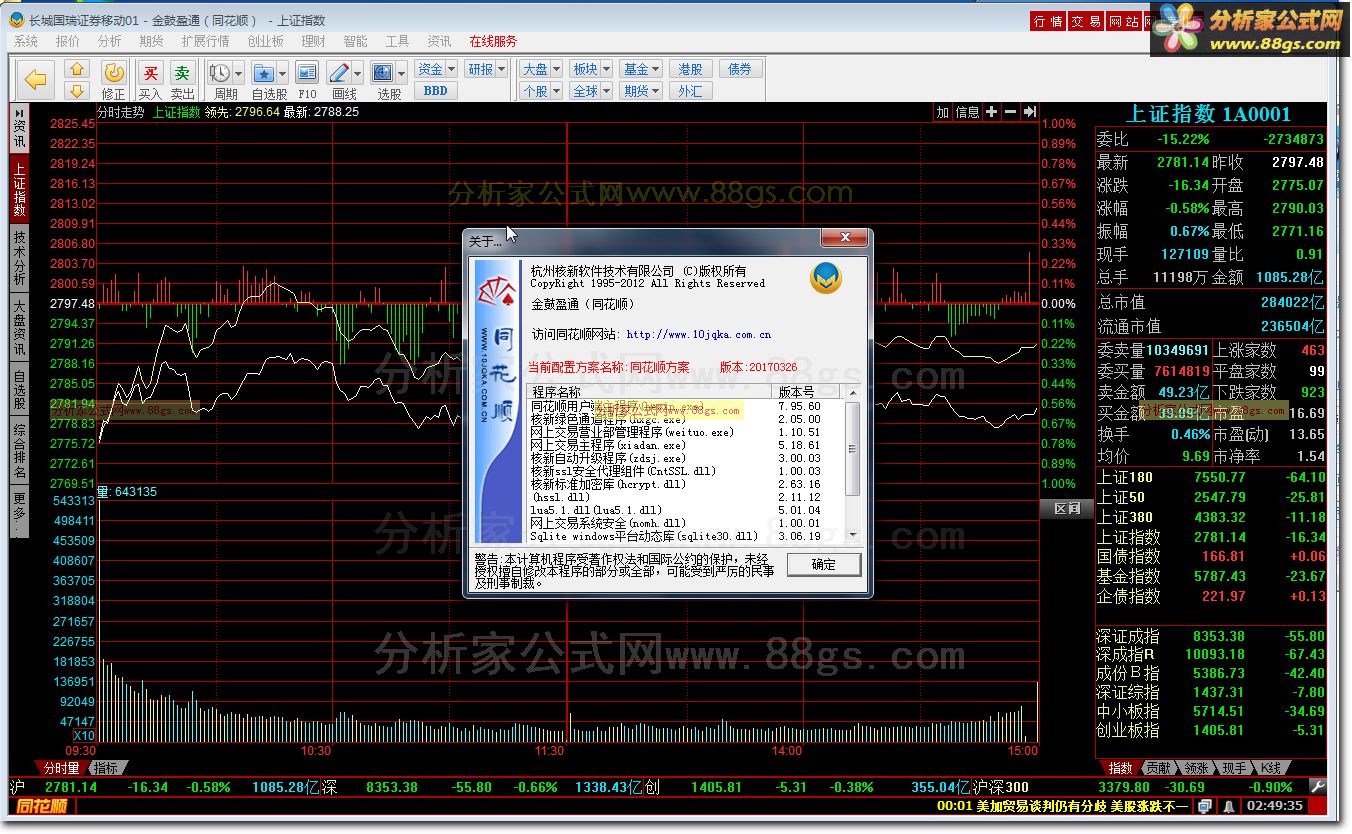Click the 外汇 toolbar button
1352x834 pixels.
click(x=690, y=91)
